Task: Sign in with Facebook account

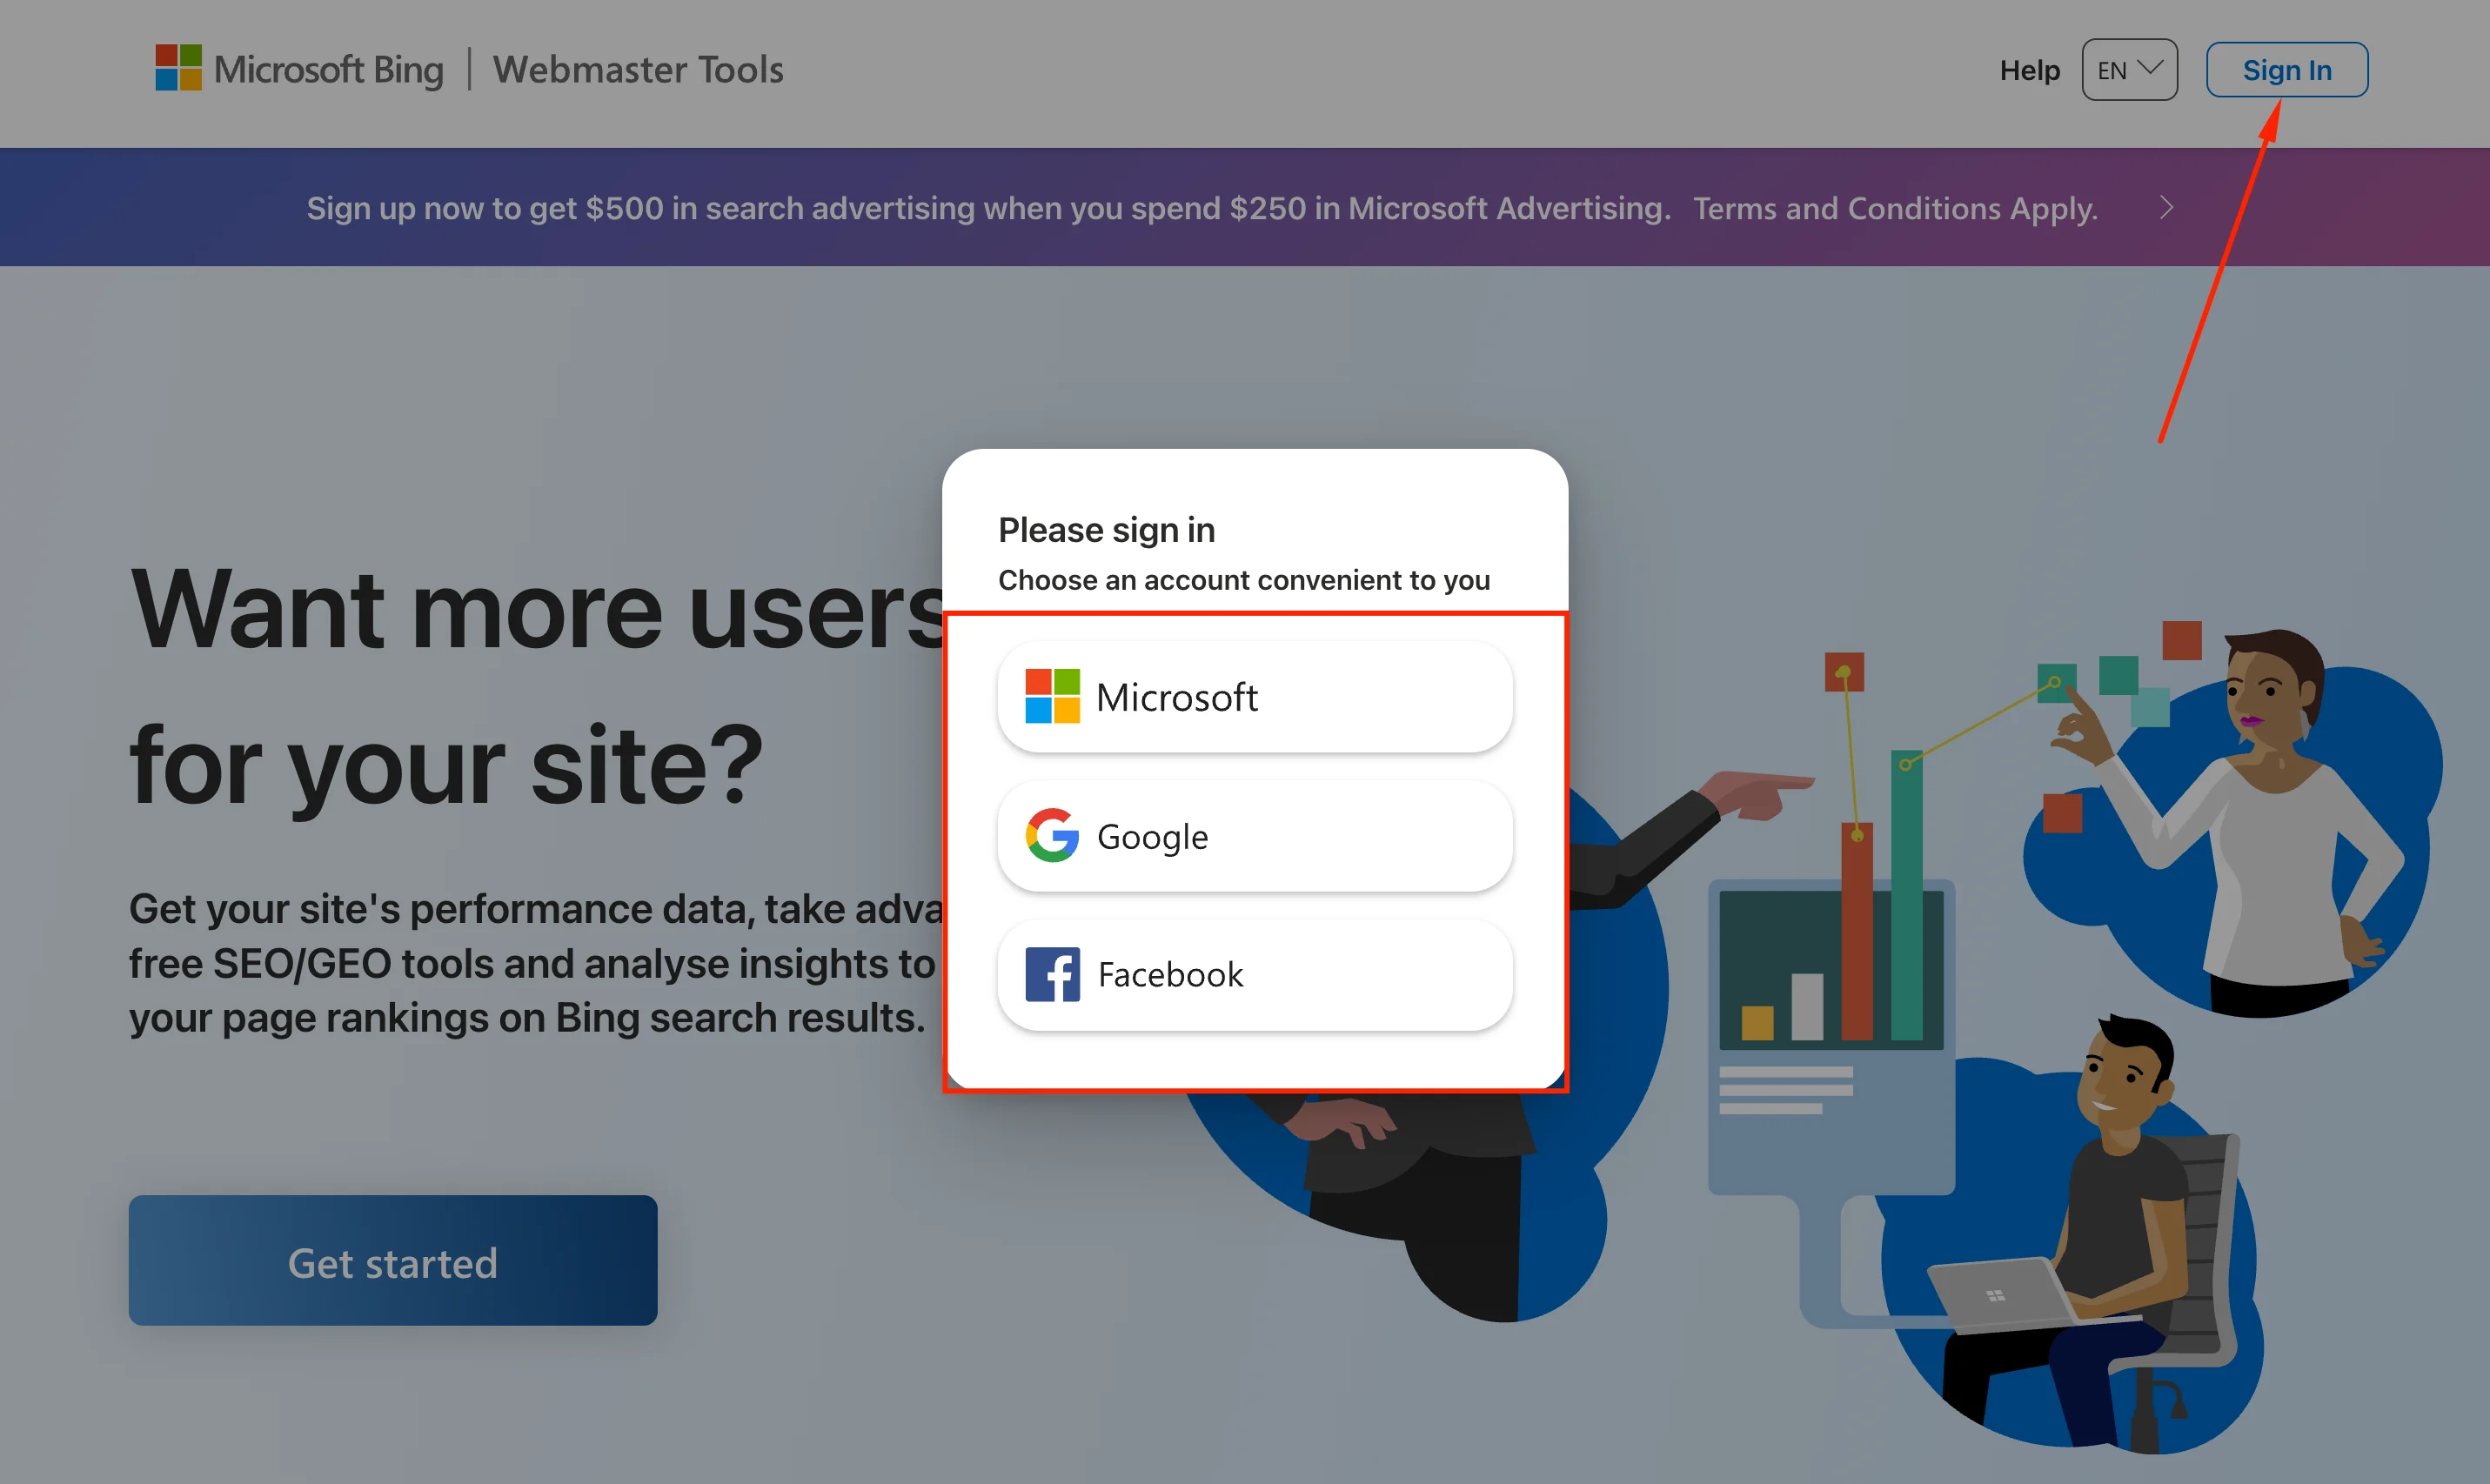Action: point(1254,975)
